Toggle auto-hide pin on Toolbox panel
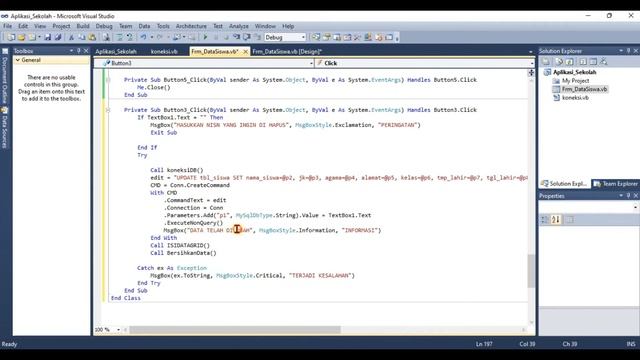Viewport: 640px width, 360px height. click(79, 51)
